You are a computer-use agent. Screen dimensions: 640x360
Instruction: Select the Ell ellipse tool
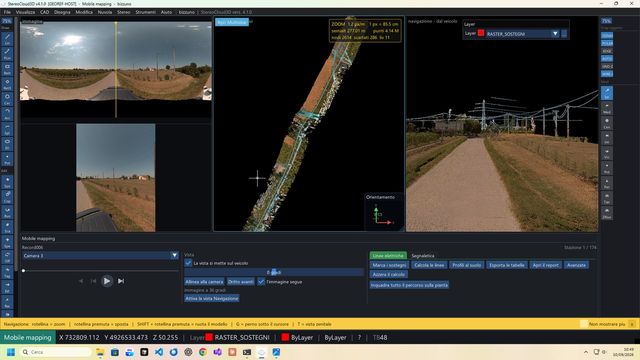7,144
